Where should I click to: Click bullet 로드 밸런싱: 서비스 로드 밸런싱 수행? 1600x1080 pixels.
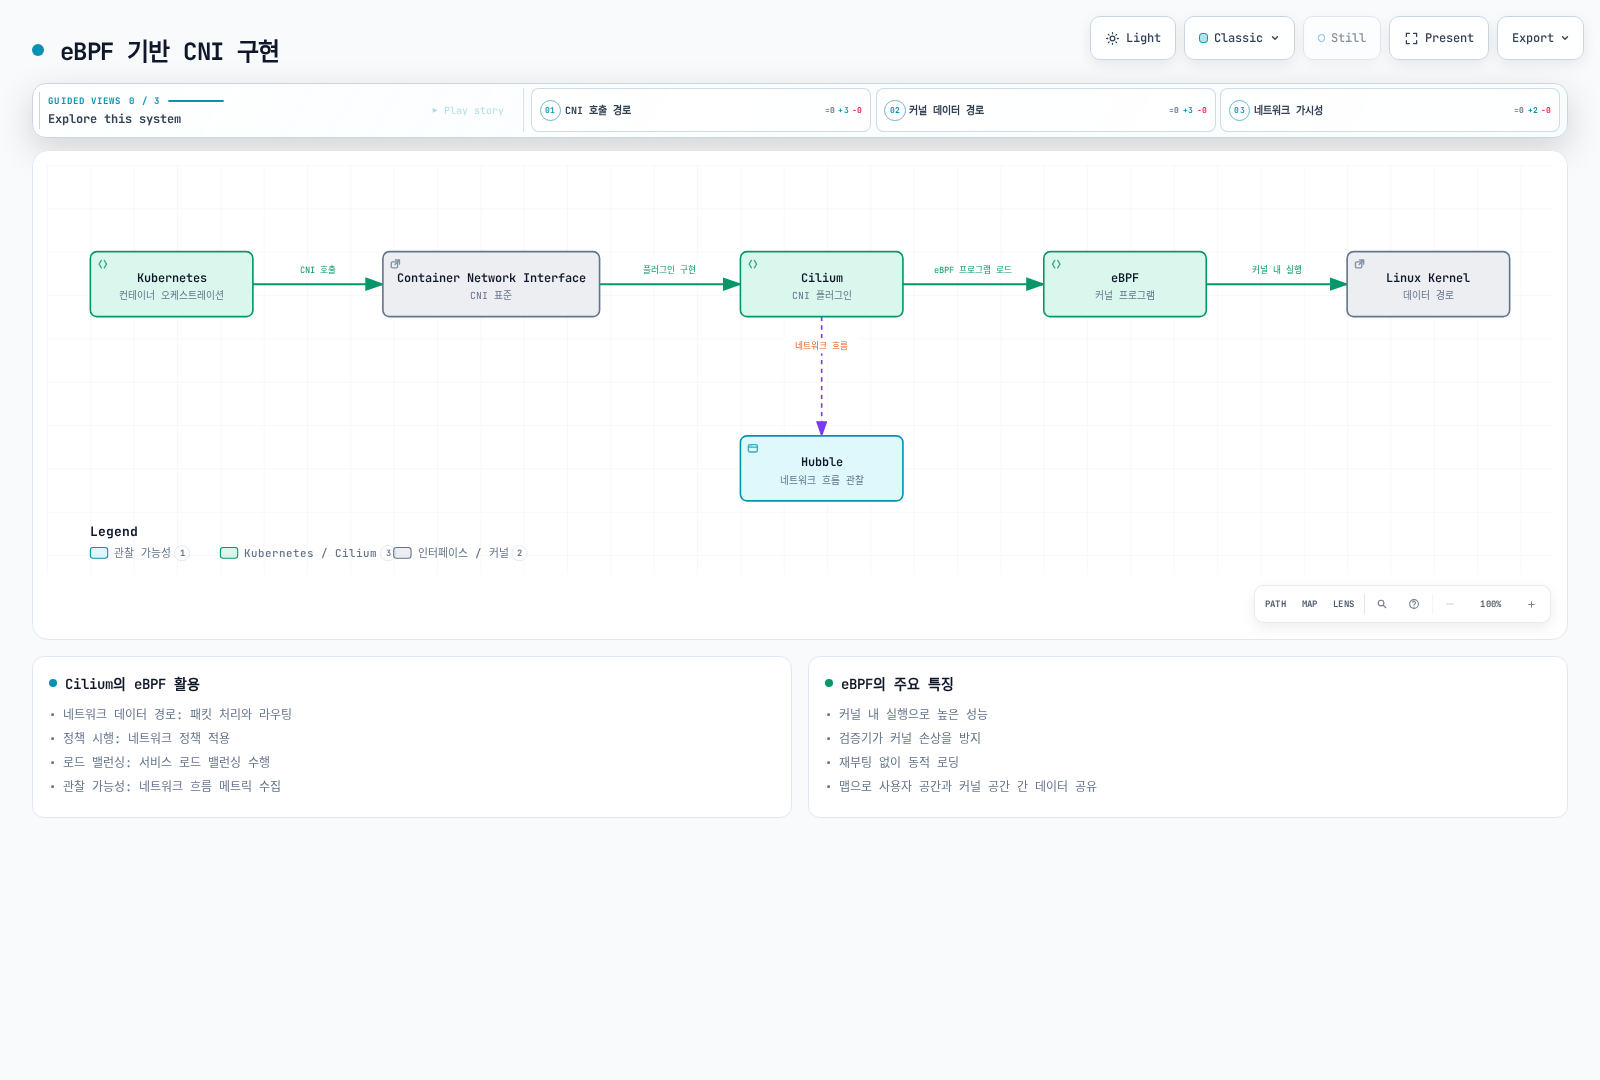click(166, 762)
